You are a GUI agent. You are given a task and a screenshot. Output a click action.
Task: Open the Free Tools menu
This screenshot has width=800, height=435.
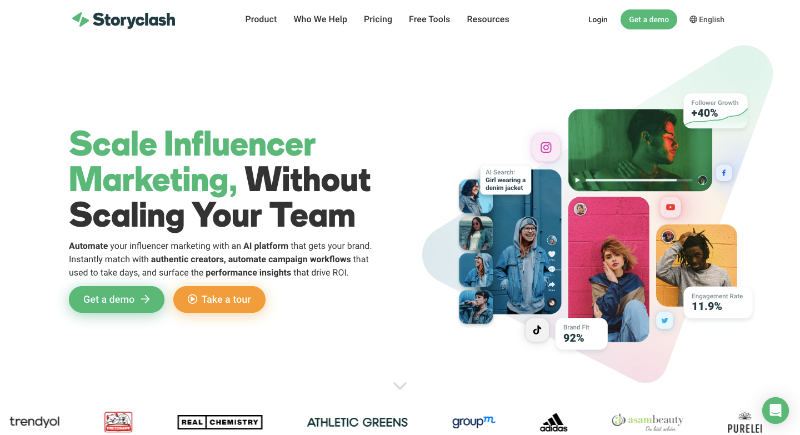pyautogui.click(x=429, y=19)
